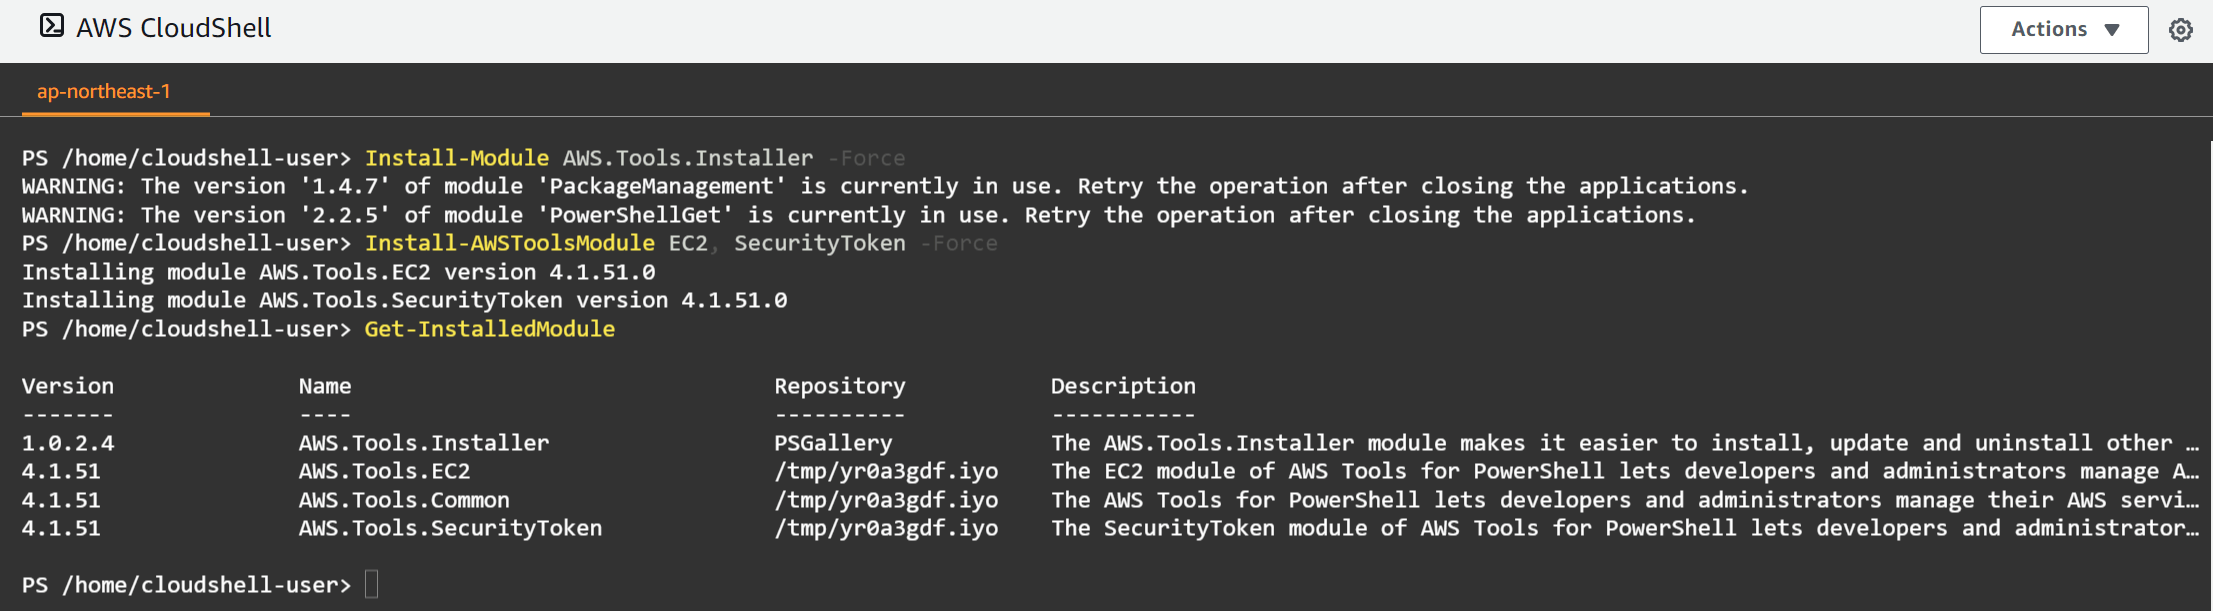Click the PSGallery repository entry
Viewport: 2213px width, 611px height.
[833, 443]
